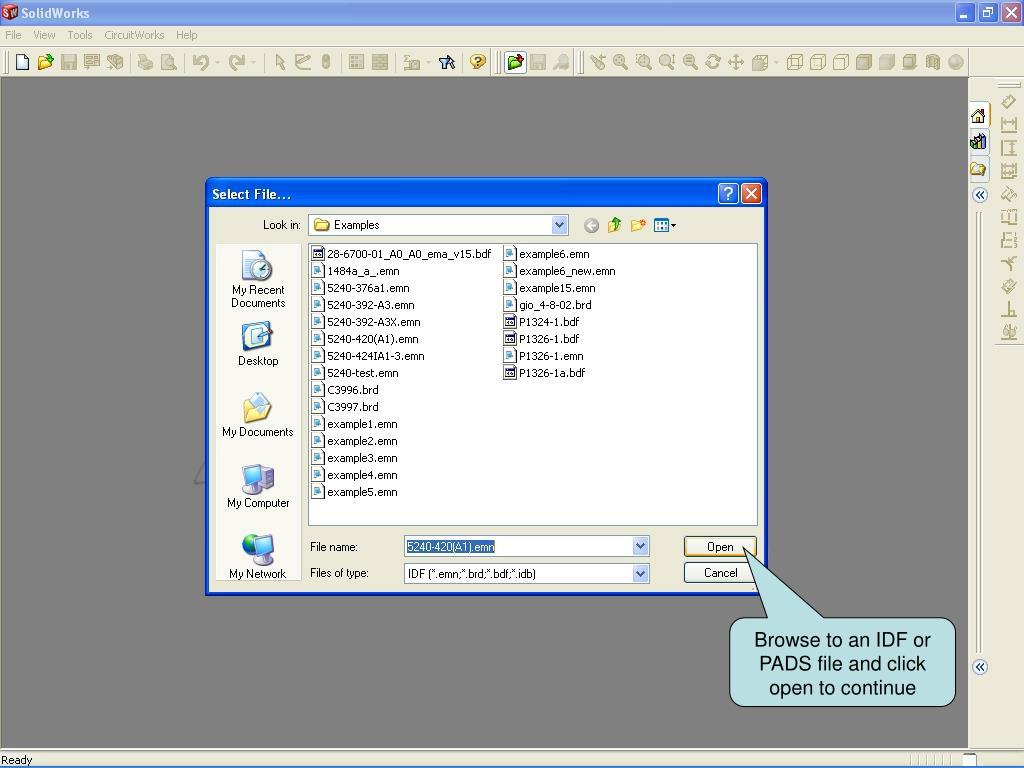This screenshot has width=1024, height=768.
Task: Open Help via yellow question icon
Action: pos(478,62)
